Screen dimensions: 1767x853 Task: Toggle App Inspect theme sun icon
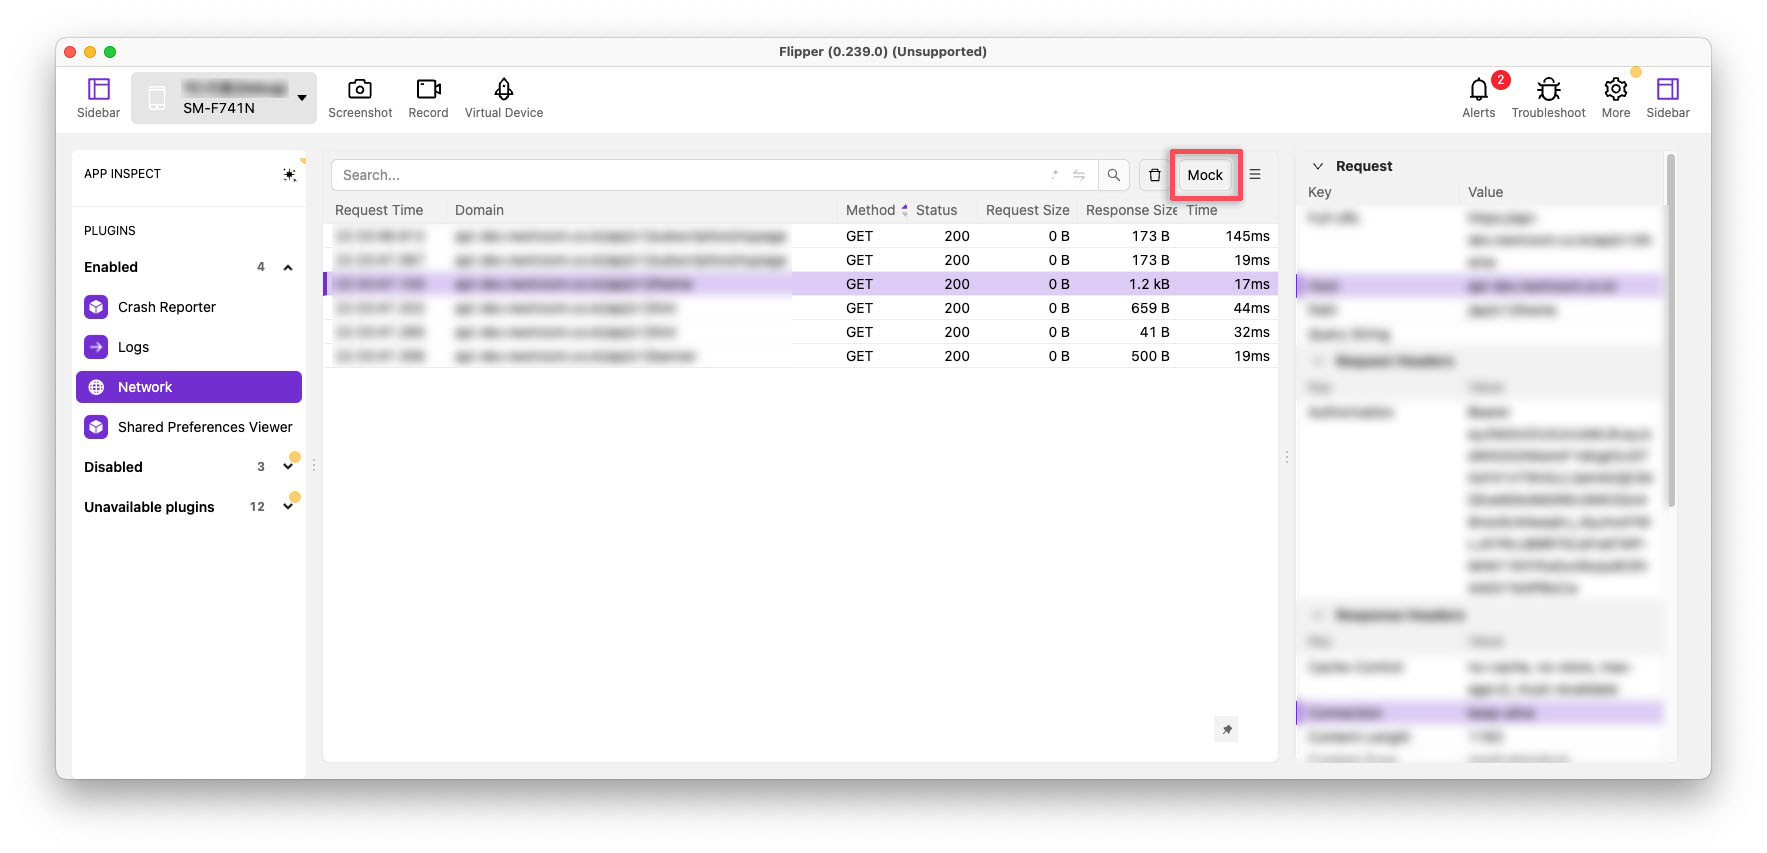[x=289, y=174]
